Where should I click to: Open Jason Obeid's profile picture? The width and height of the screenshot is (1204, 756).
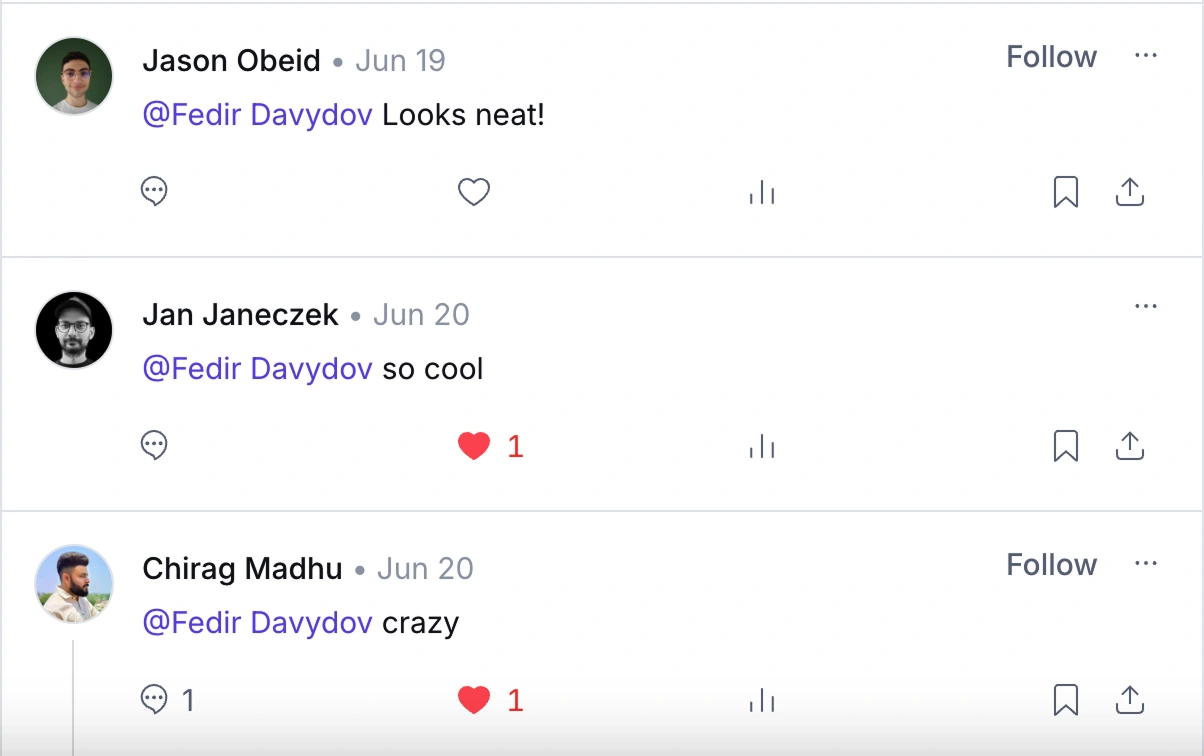(x=74, y=76)
